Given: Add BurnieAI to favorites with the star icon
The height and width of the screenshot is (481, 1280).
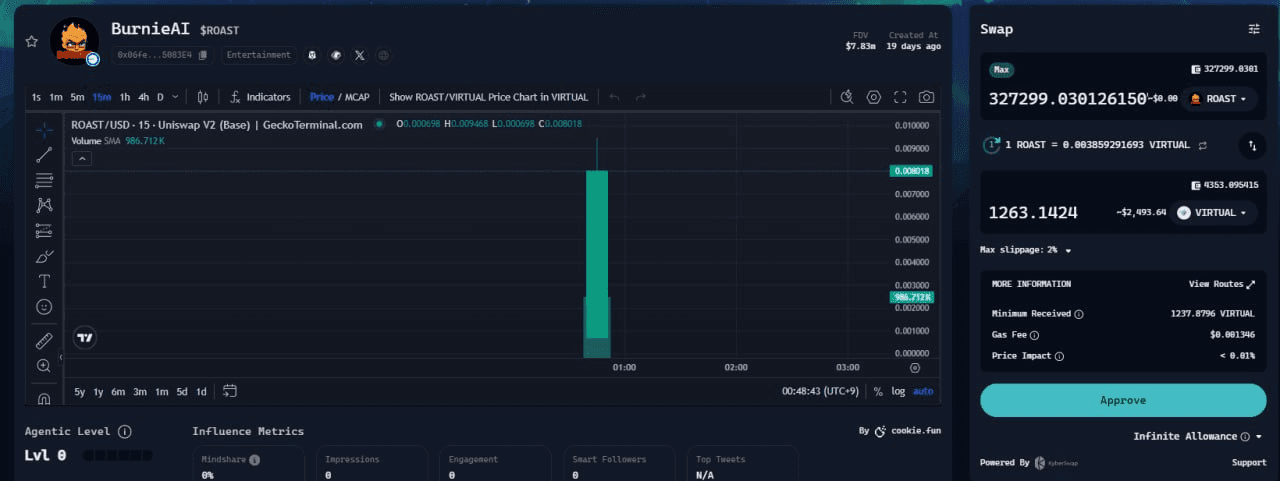Looking at the screenshot, I should tap(31, 42).
